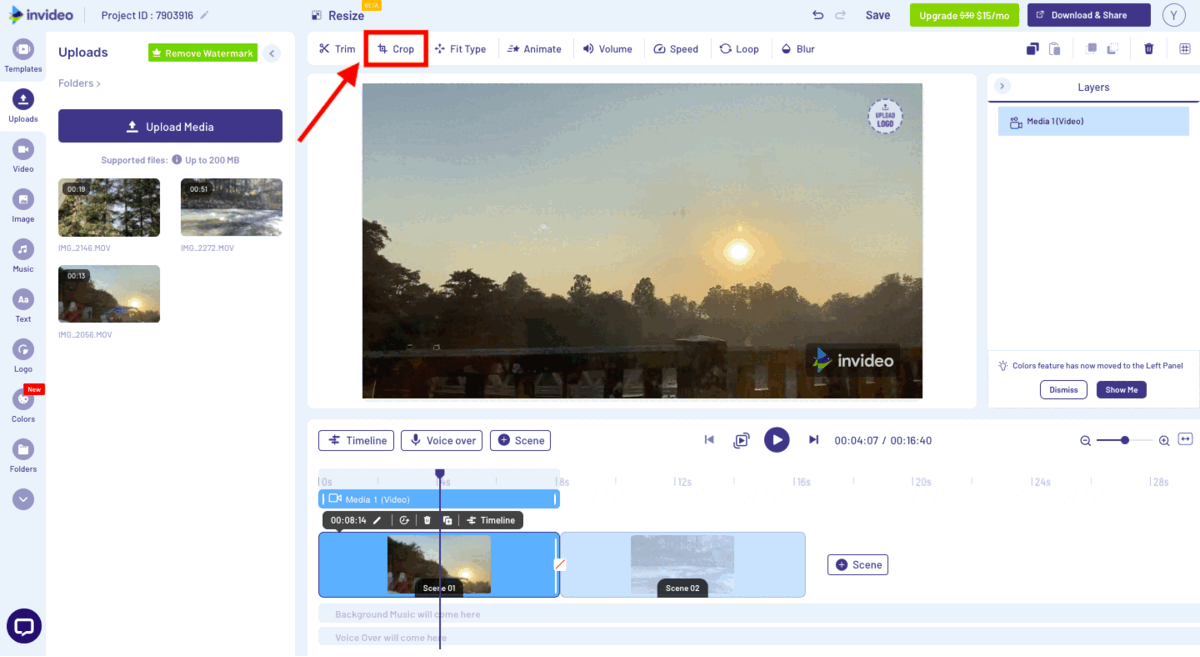
Task: Collapse the Uploads panel with the chevron
Action: [x=271, y=53]
